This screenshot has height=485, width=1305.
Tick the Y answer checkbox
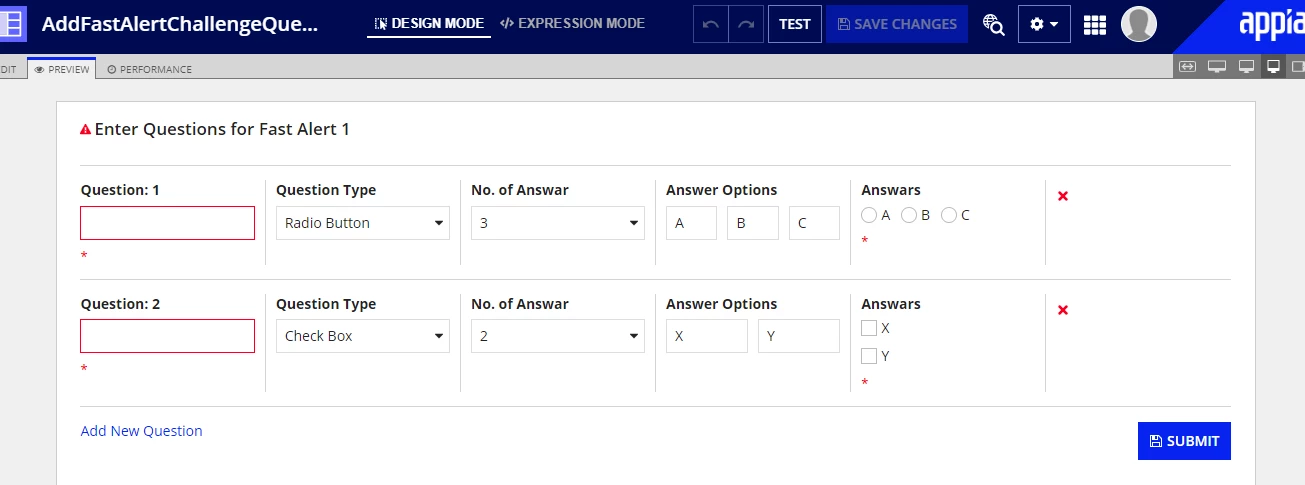tap(869, 356)
